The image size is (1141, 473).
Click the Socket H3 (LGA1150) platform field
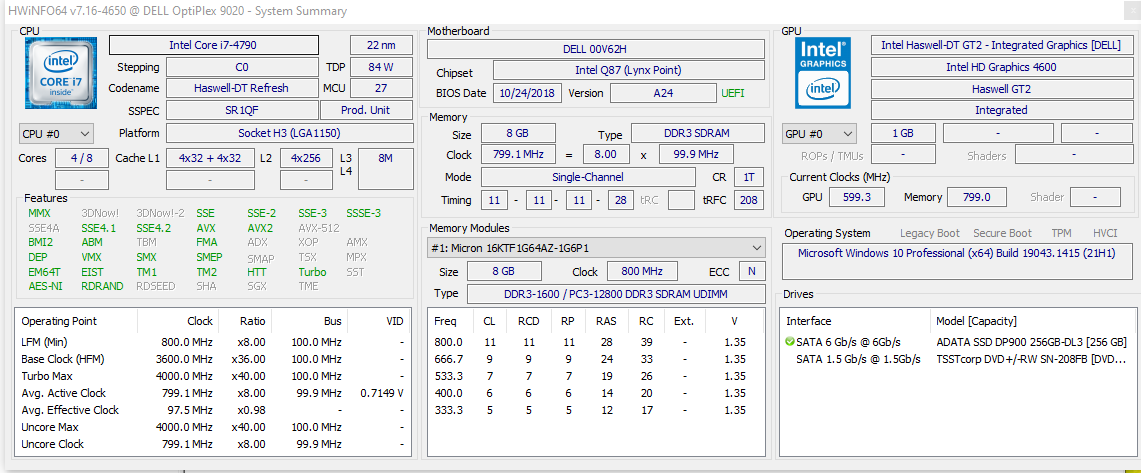click(x=289, y=133)
